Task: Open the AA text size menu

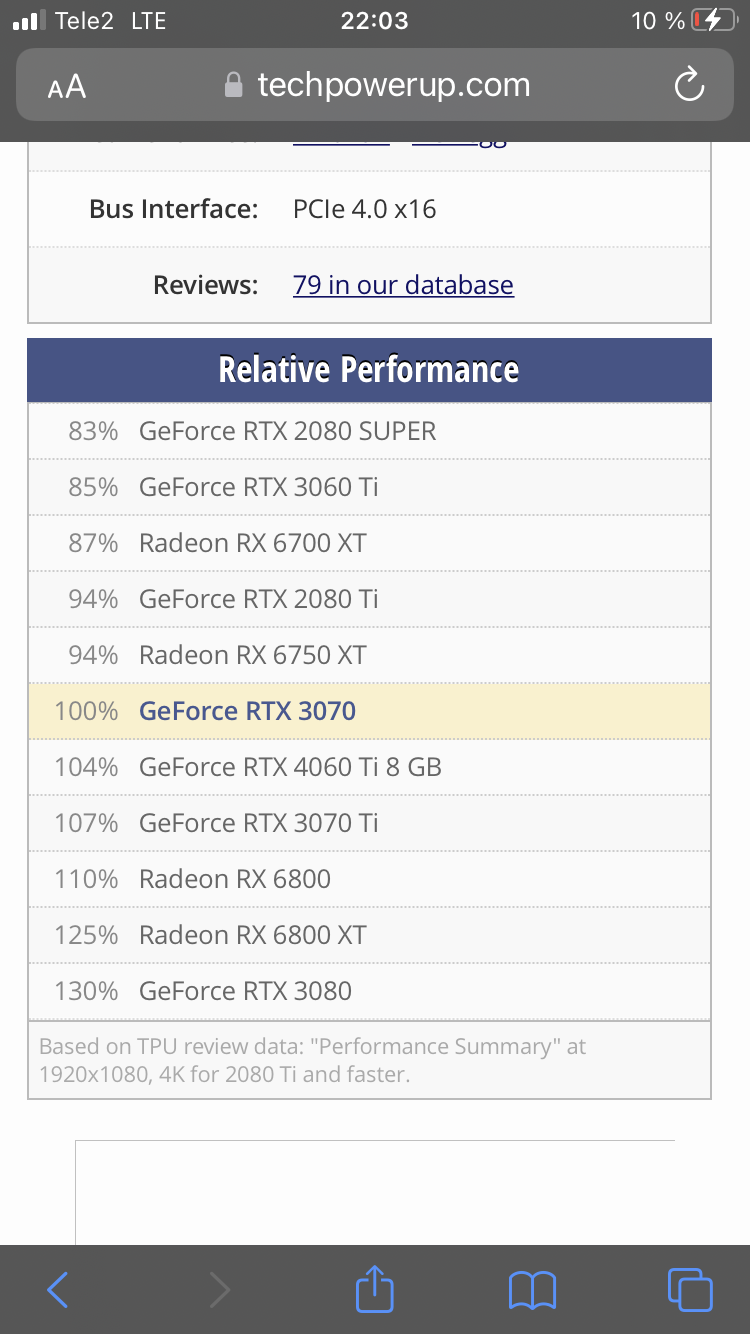Action: pyautogui.click(x=67, y=87)
